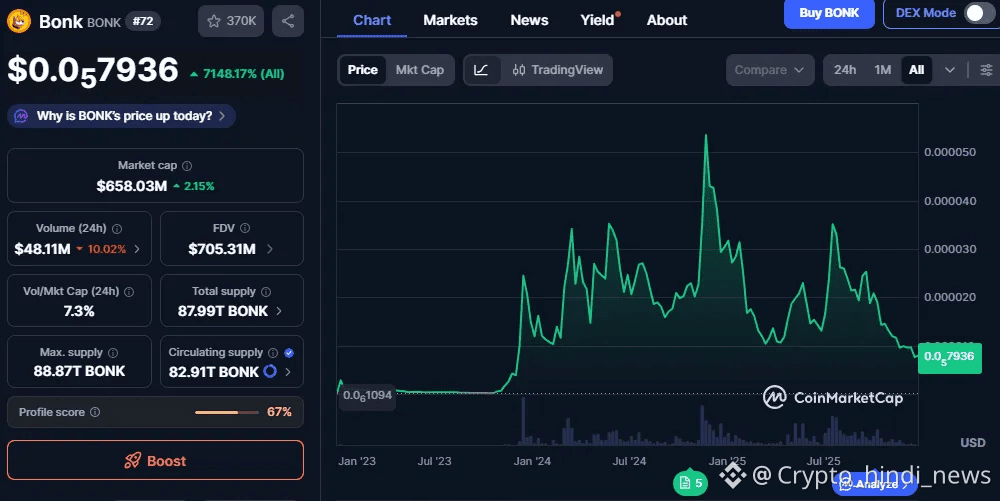Select Mkt Cap chart view
1000x501 pixels.
(x=420, y=70)
